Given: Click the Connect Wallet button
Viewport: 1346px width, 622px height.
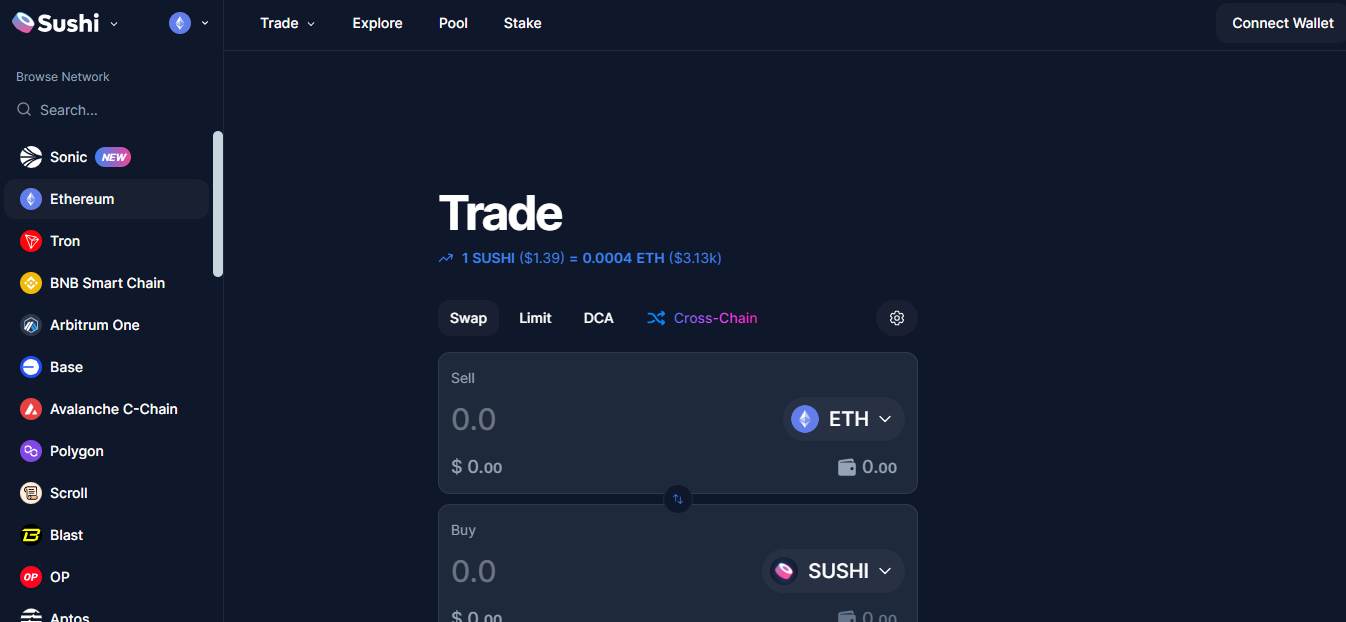Looking at the screenshot, I should (1281, 23).
